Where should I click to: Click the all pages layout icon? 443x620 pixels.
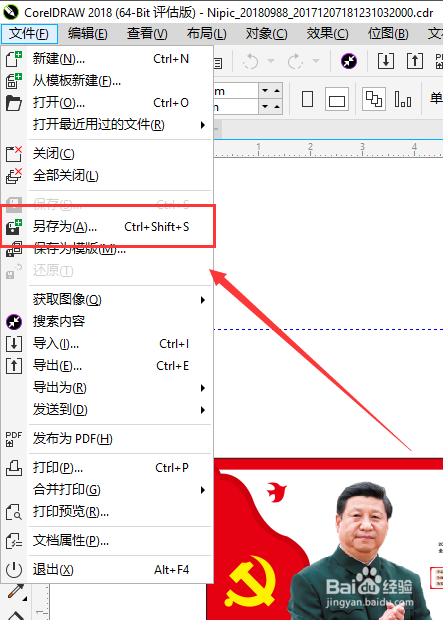374,99
